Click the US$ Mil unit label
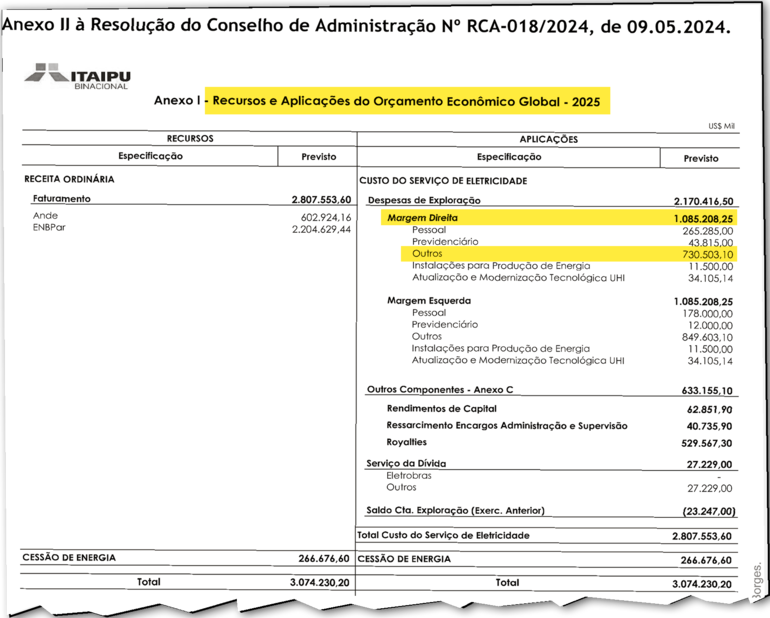The width and height of the screenshot is (770, 618). 722,126
